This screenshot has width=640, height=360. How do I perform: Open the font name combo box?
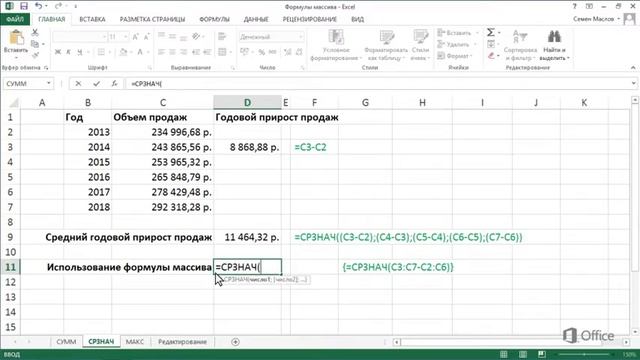80,37
